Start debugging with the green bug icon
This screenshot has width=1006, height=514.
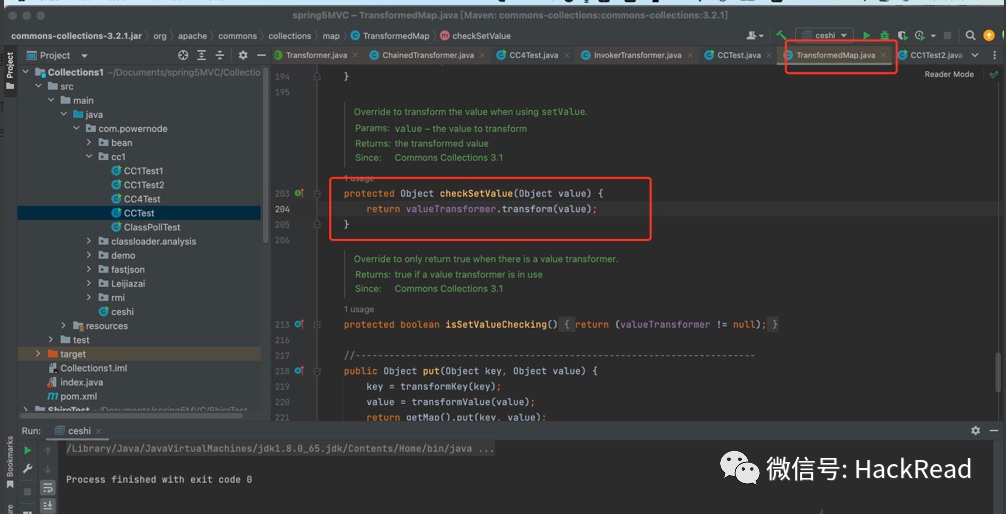point(884,36)
